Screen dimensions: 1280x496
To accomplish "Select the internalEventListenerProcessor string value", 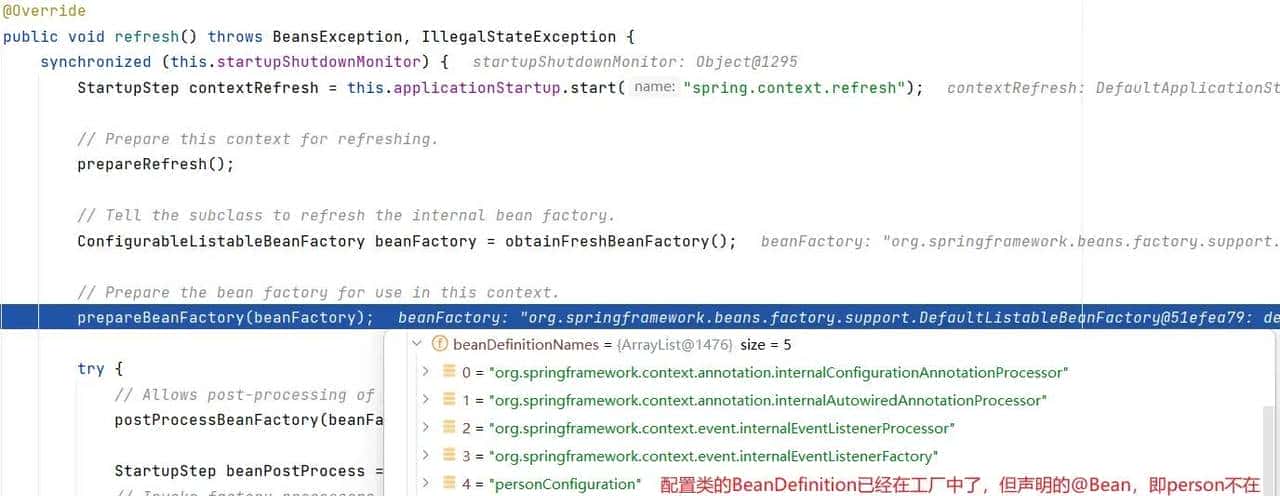I will tap(722, 428).
